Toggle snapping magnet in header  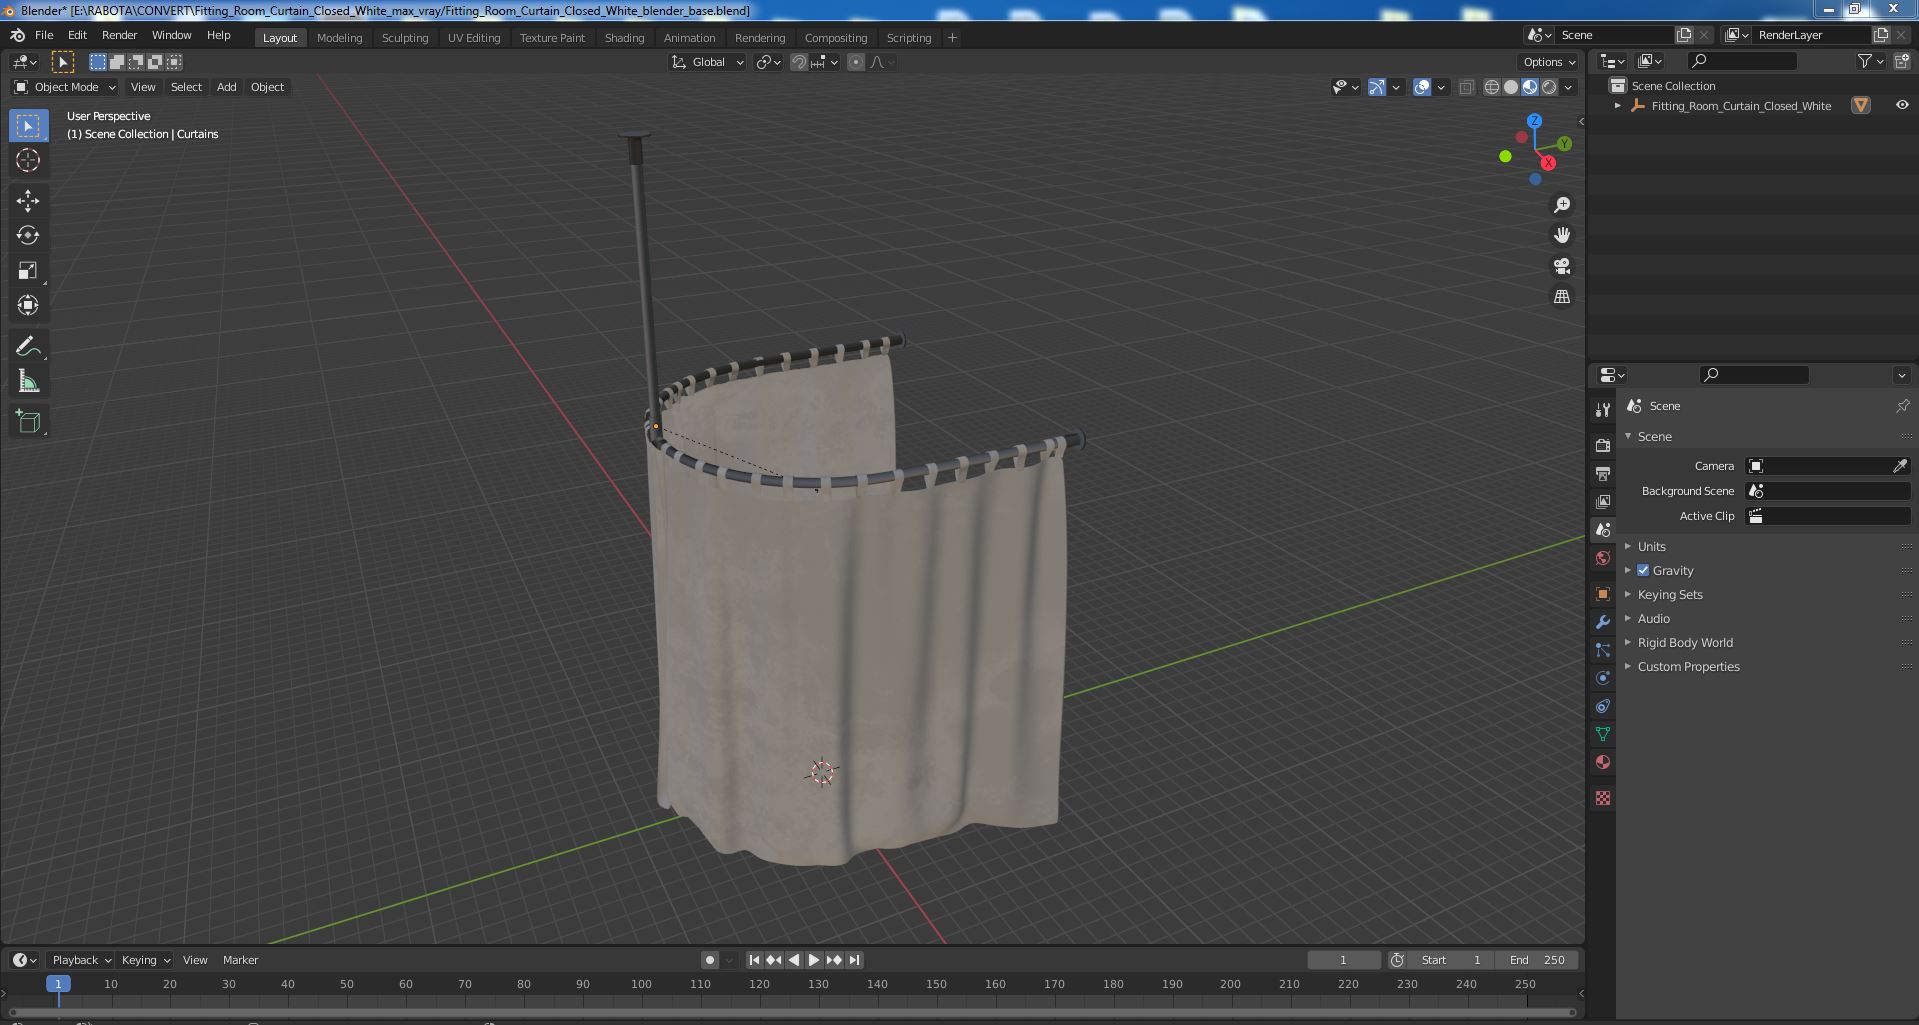click(x=799, y=62)
